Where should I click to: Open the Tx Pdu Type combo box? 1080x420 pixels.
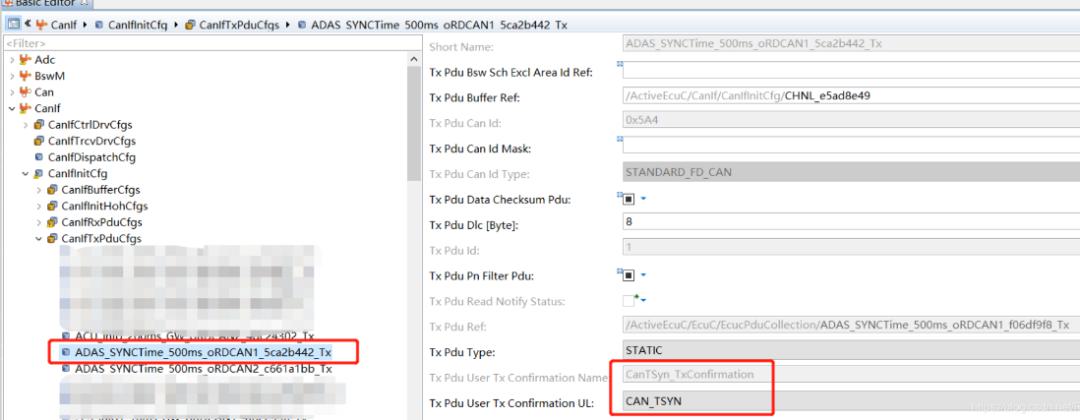(851, 350)
